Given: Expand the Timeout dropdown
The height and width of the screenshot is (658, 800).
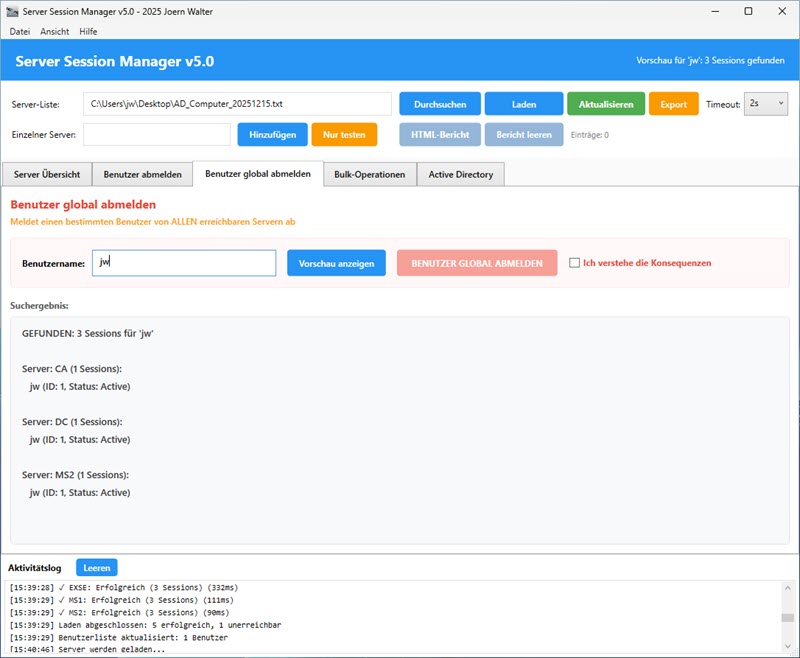Looking at the screenshot, I should click(x=766, y=104).
